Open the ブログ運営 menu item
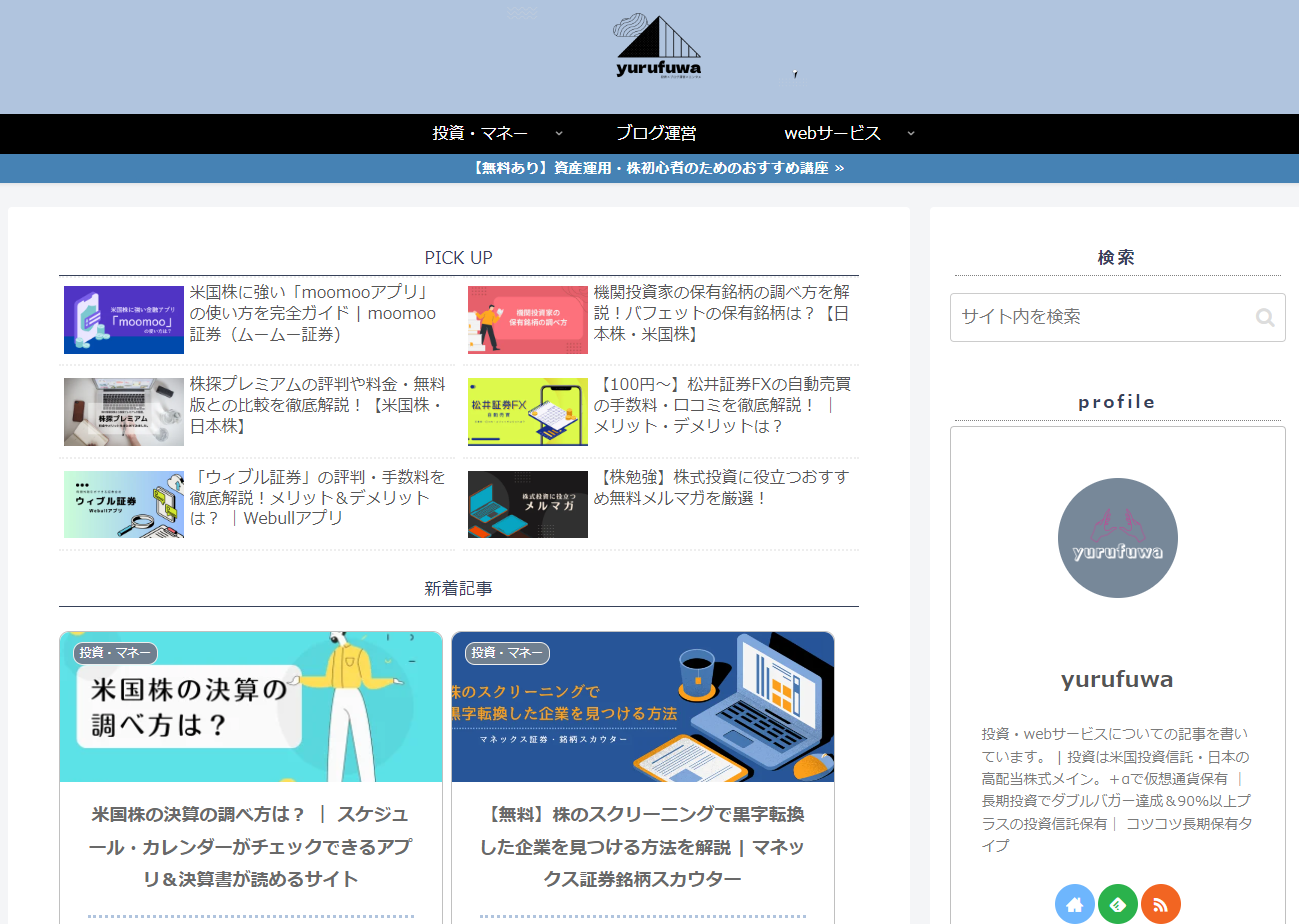Screen dimensions: 1299x924 (x=656, y=133)
